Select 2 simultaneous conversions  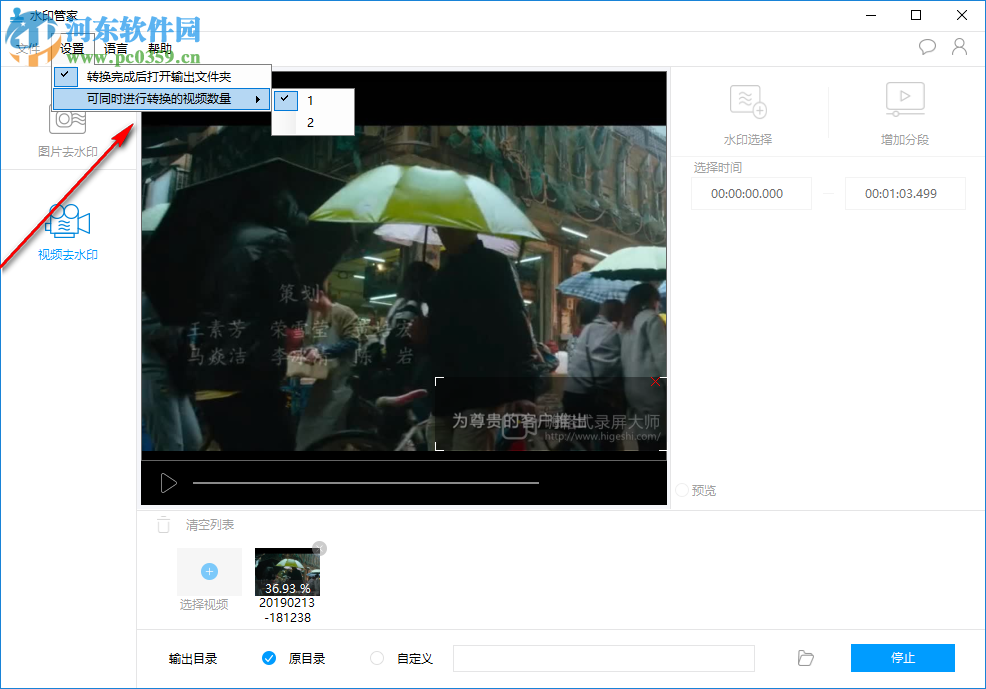(313, 122)
